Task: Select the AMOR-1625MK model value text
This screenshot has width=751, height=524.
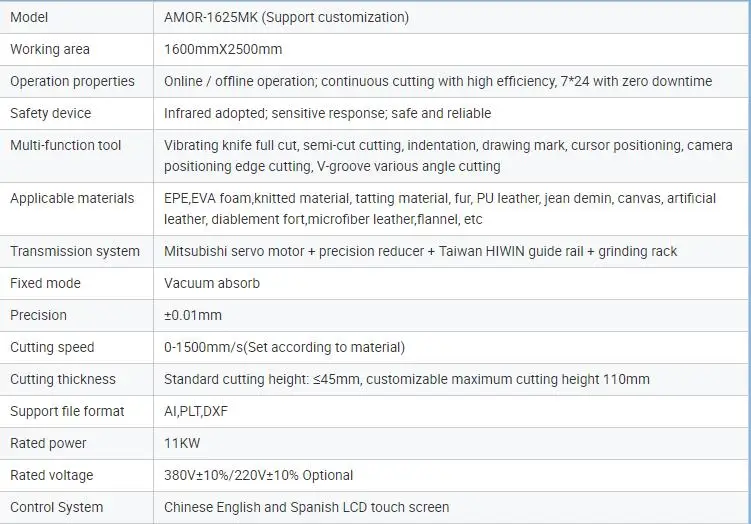Action: [286, 17]
